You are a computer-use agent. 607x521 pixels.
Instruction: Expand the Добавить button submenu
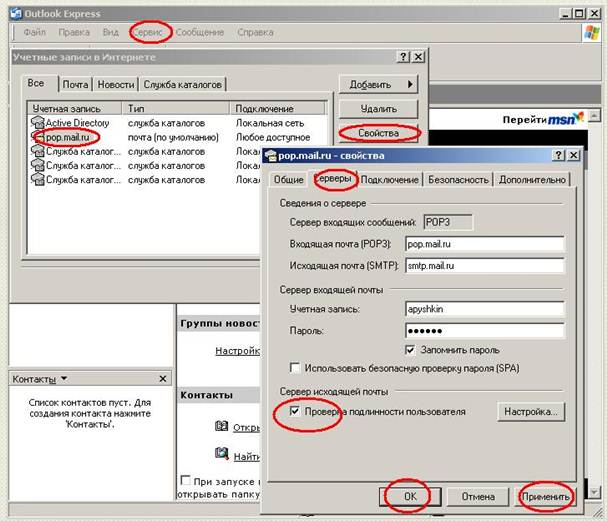coord(410,84)
